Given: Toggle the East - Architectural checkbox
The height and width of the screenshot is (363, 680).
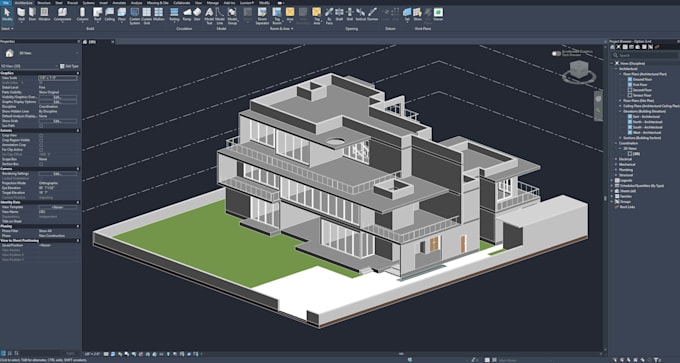Looking at the screenshot, I should coord(630,117).
